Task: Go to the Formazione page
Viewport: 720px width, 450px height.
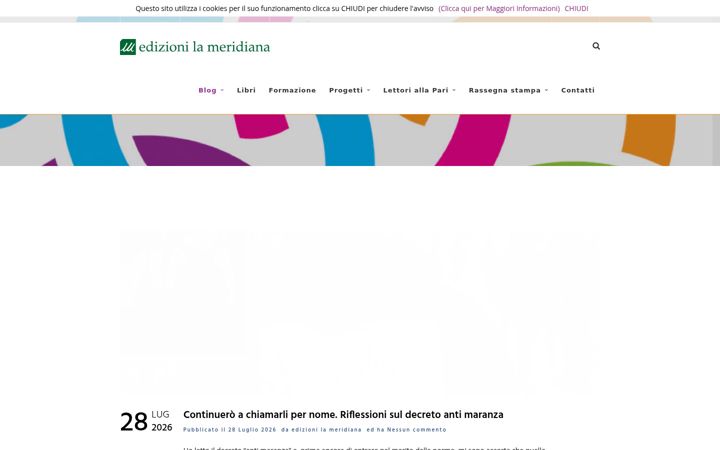Action: [x=292, y=90]
